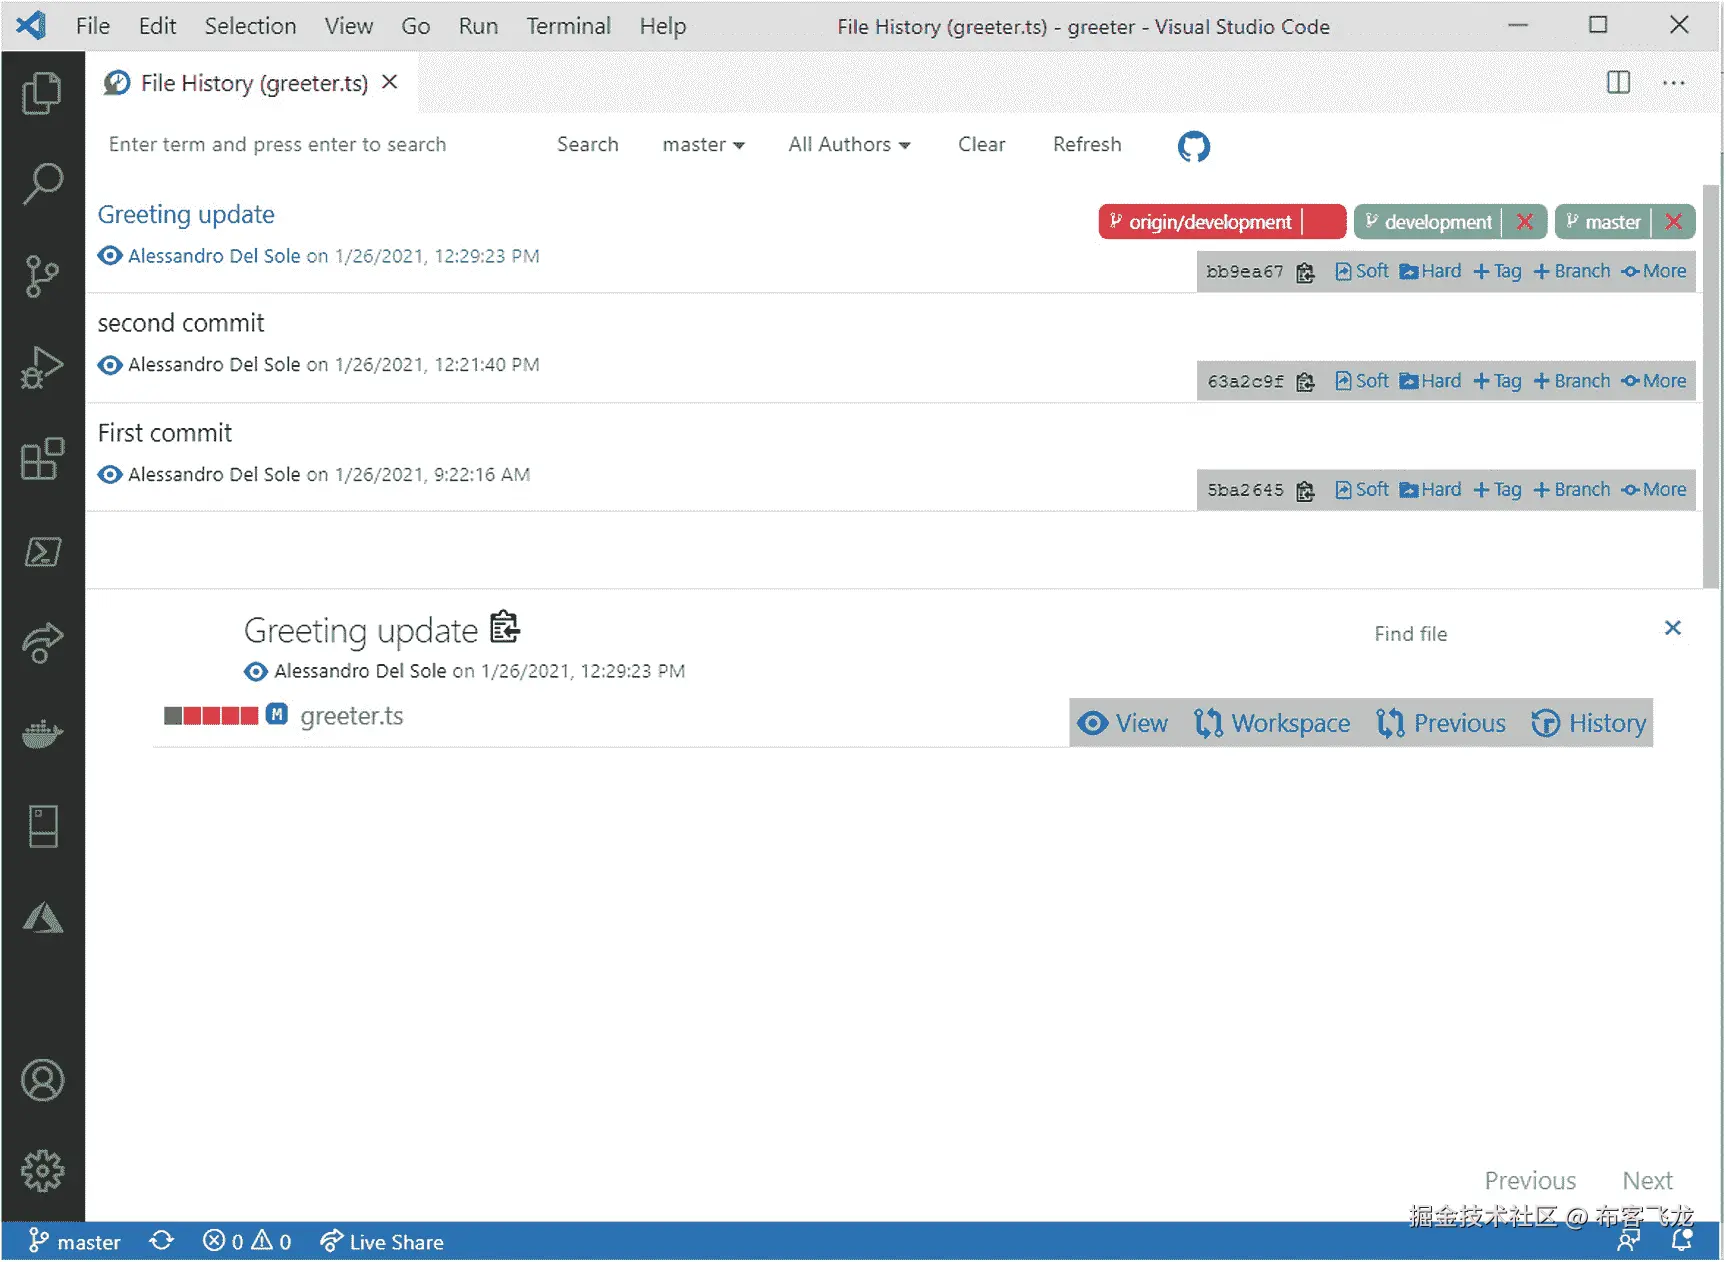Open notifications bell in status bar

1682,1241
